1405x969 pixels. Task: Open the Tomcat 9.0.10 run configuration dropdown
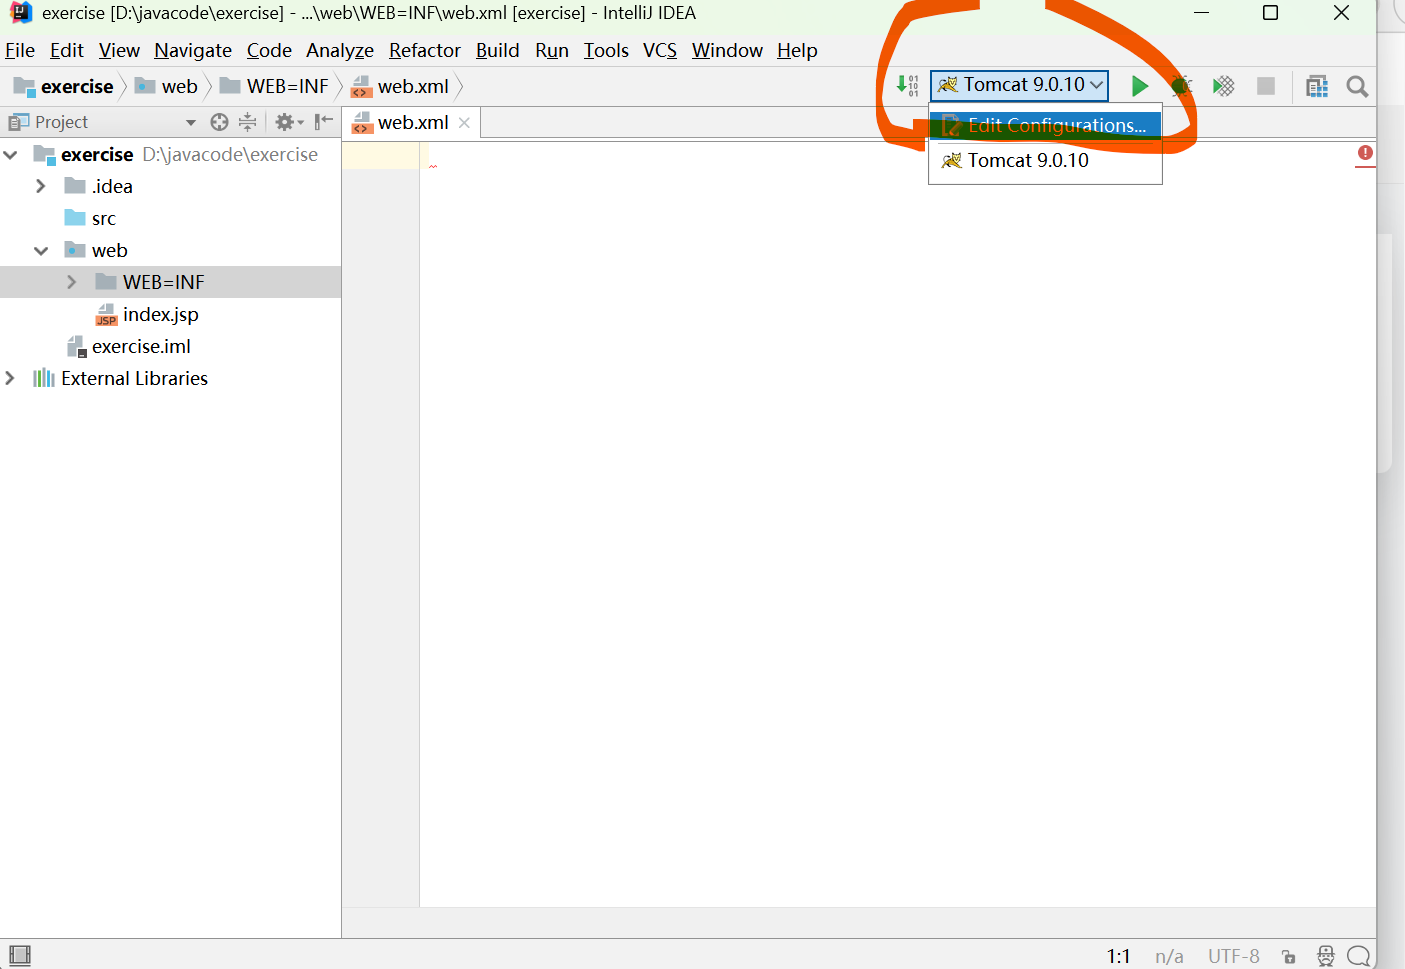(1019, 85)
